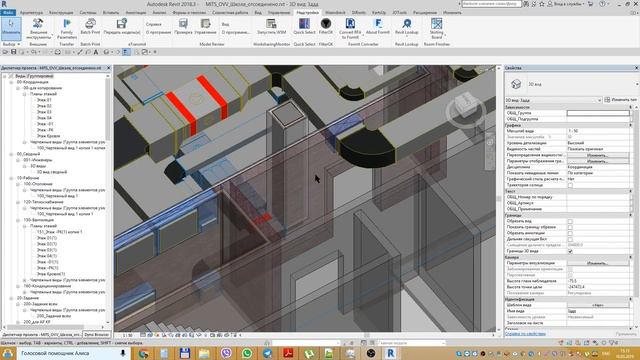
Task: Open Viber from the taskbar
Action: [x=226, y=353]
